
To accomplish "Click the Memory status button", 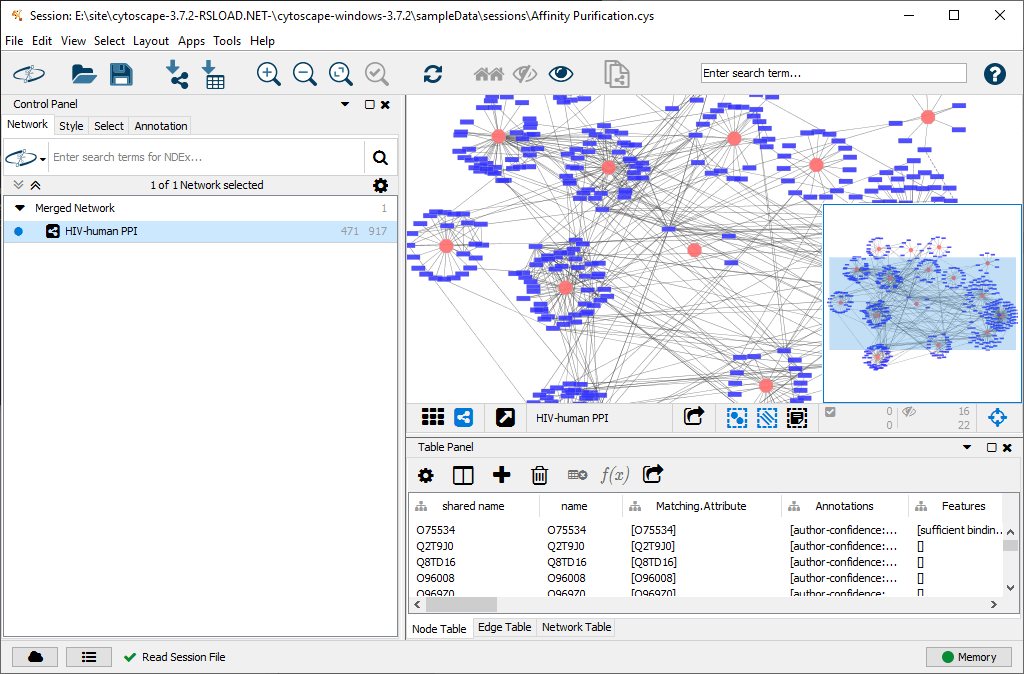I will (x=968, y=657).
